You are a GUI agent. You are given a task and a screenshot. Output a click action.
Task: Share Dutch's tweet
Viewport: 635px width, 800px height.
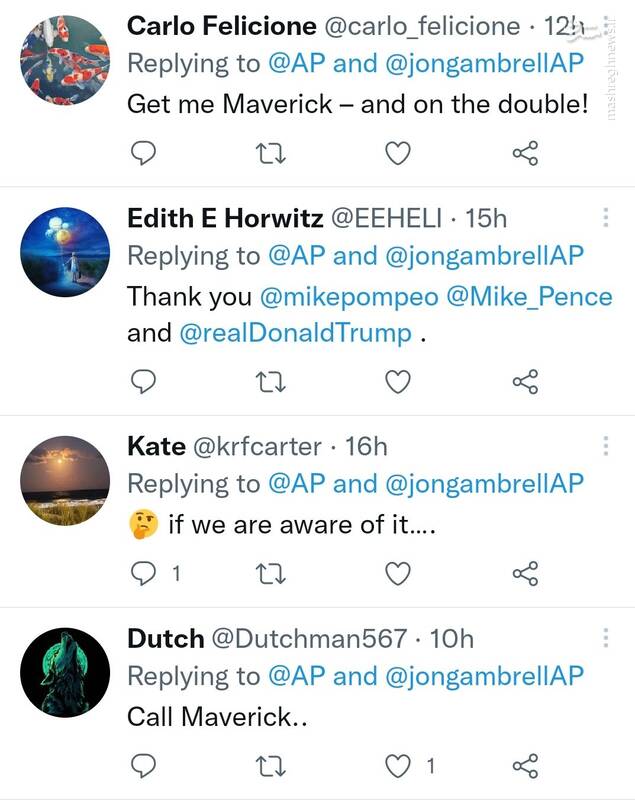pyautogui.click(x=525, y=766)
